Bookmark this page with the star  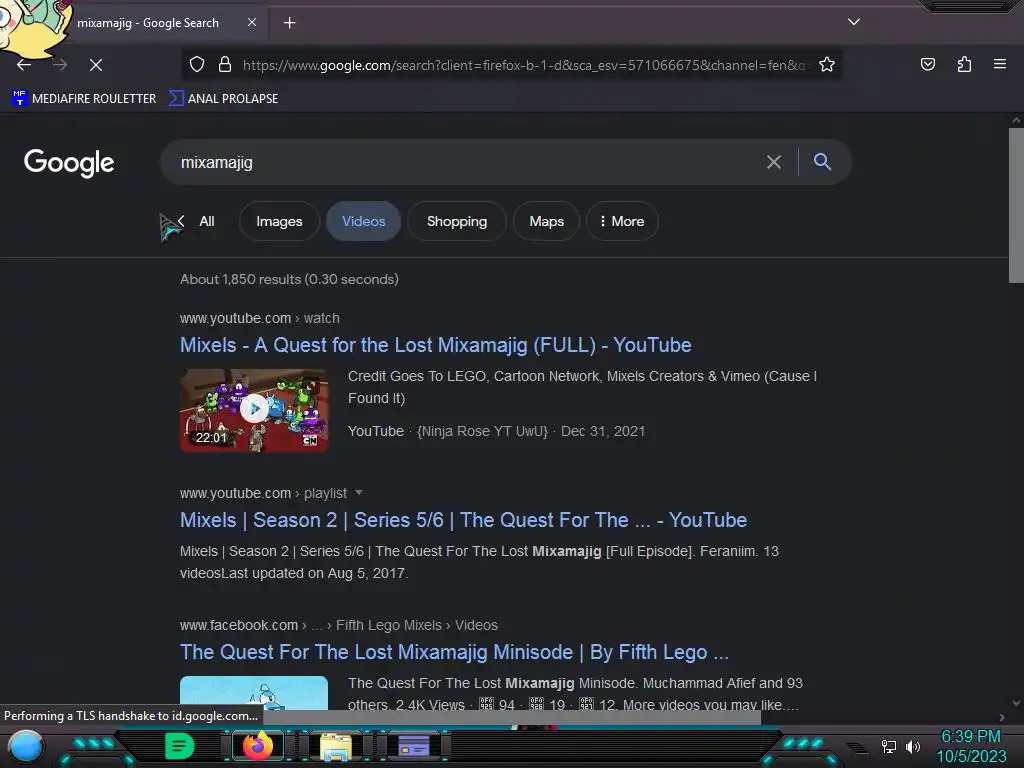[827, 64]
